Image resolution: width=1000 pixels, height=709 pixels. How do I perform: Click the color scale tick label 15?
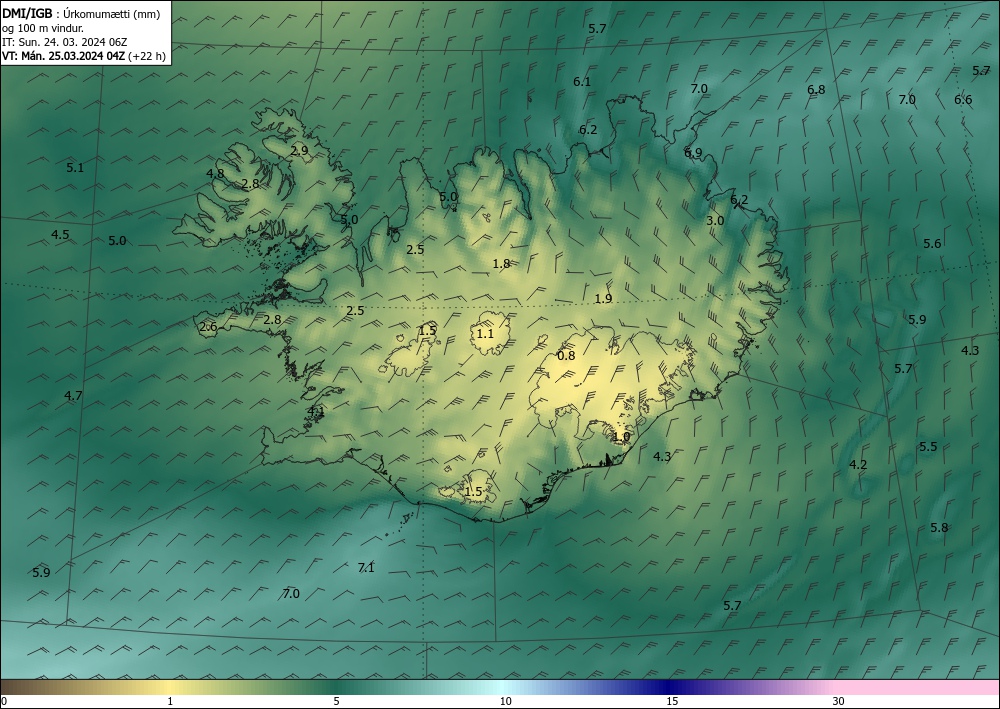point(672,701)
